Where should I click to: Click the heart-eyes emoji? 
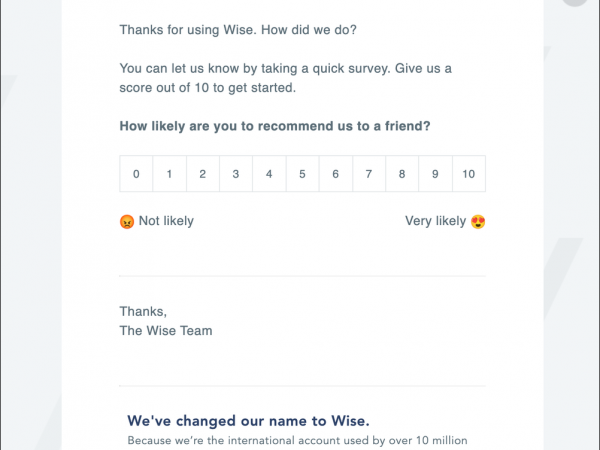click(478, 221)
